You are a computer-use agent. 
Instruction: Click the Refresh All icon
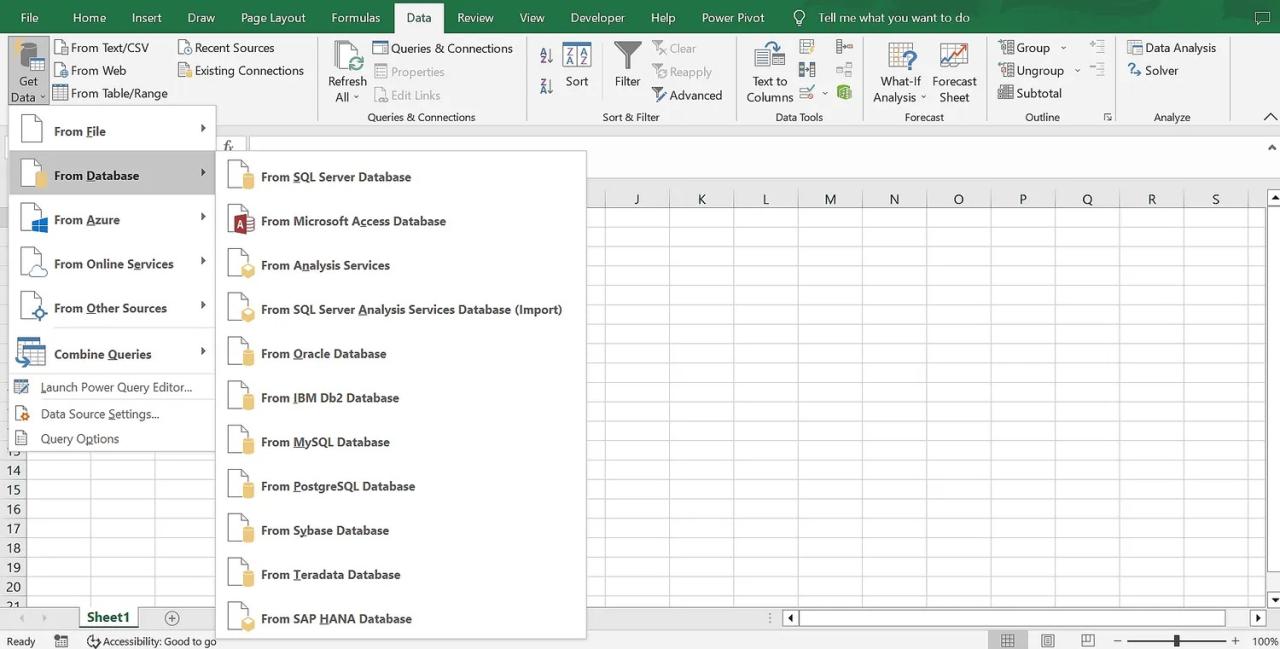pos(347,56)
